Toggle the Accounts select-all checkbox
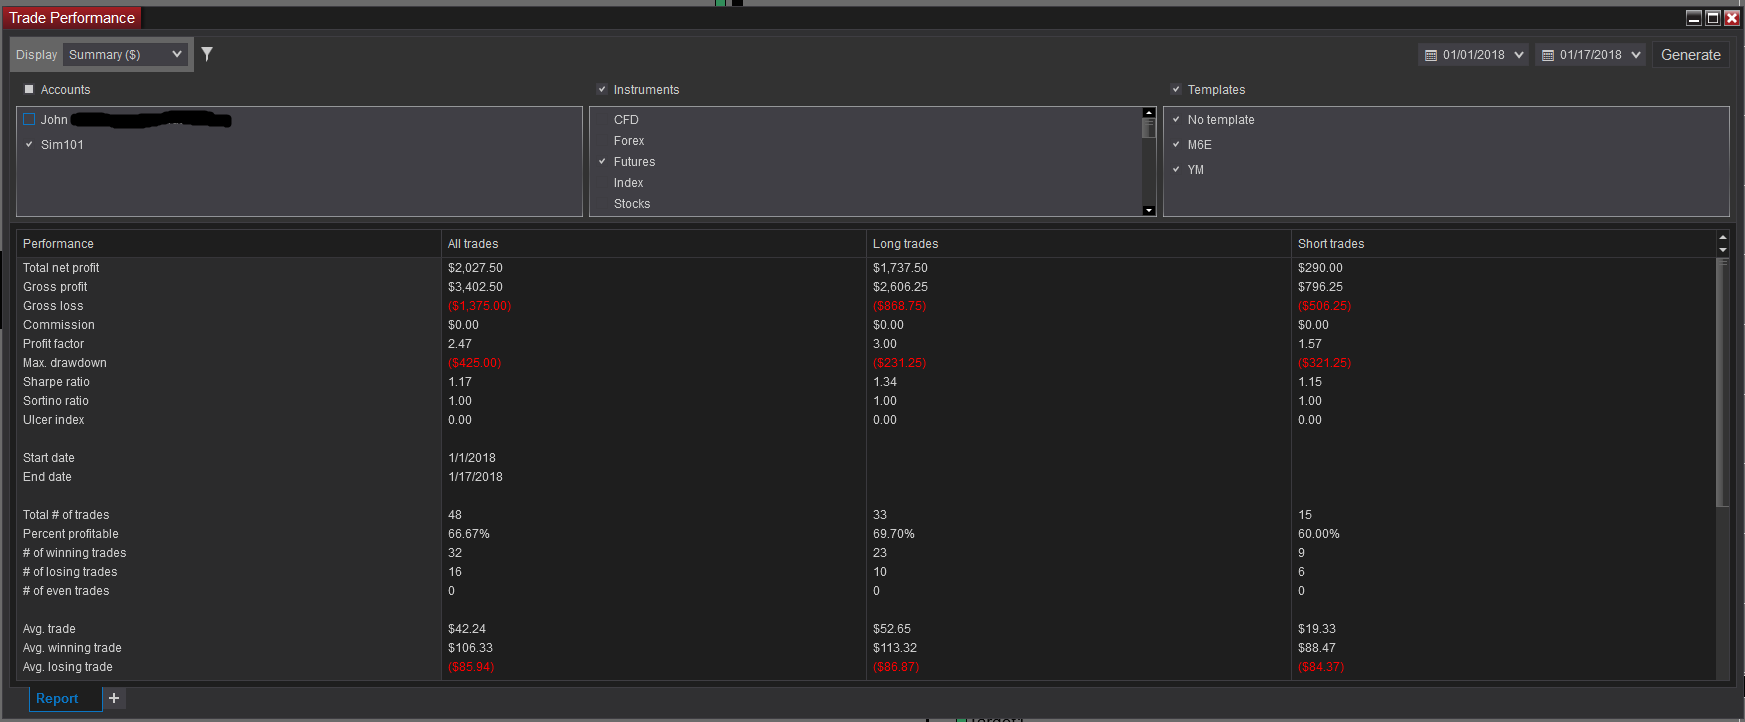1745x722 pixels. [29, 89]
